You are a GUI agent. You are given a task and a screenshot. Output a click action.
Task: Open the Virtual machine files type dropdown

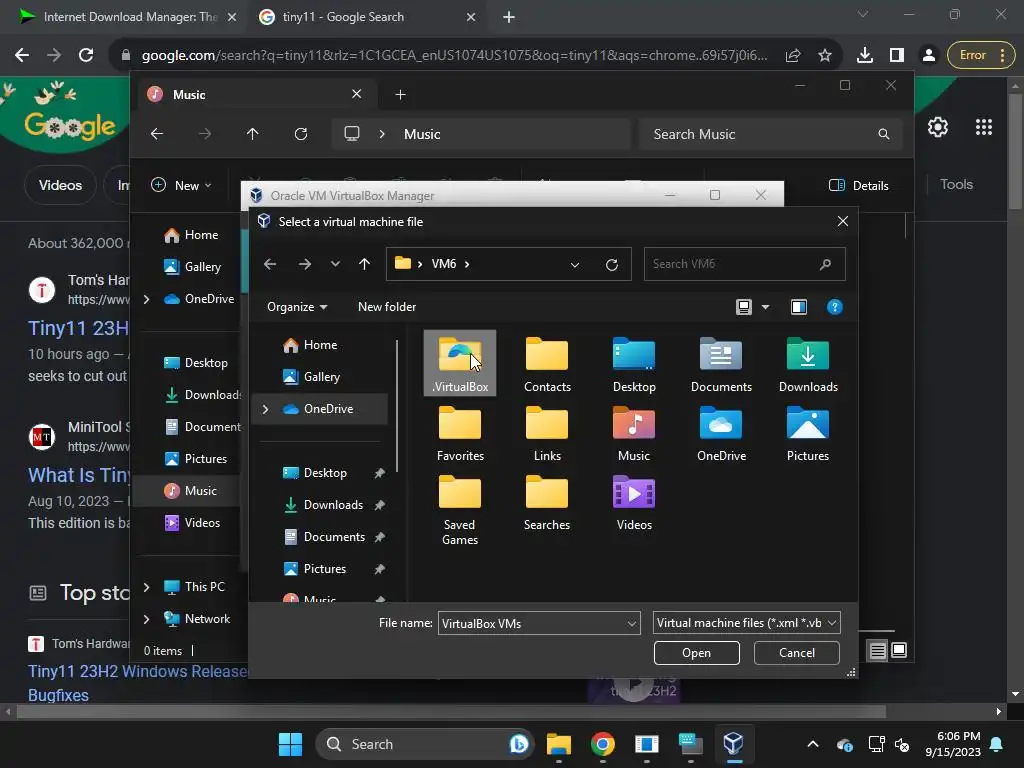click(x=746, y=623)
